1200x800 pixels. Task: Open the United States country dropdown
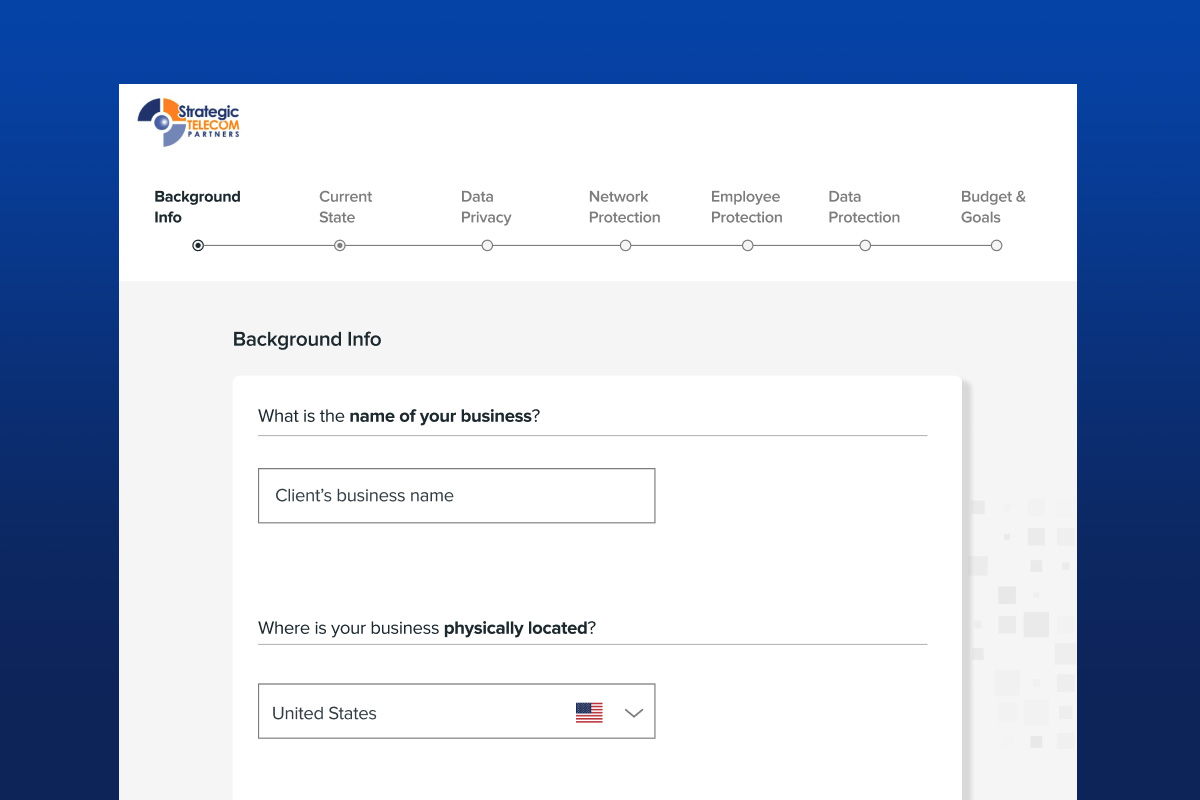coord(456,711)
